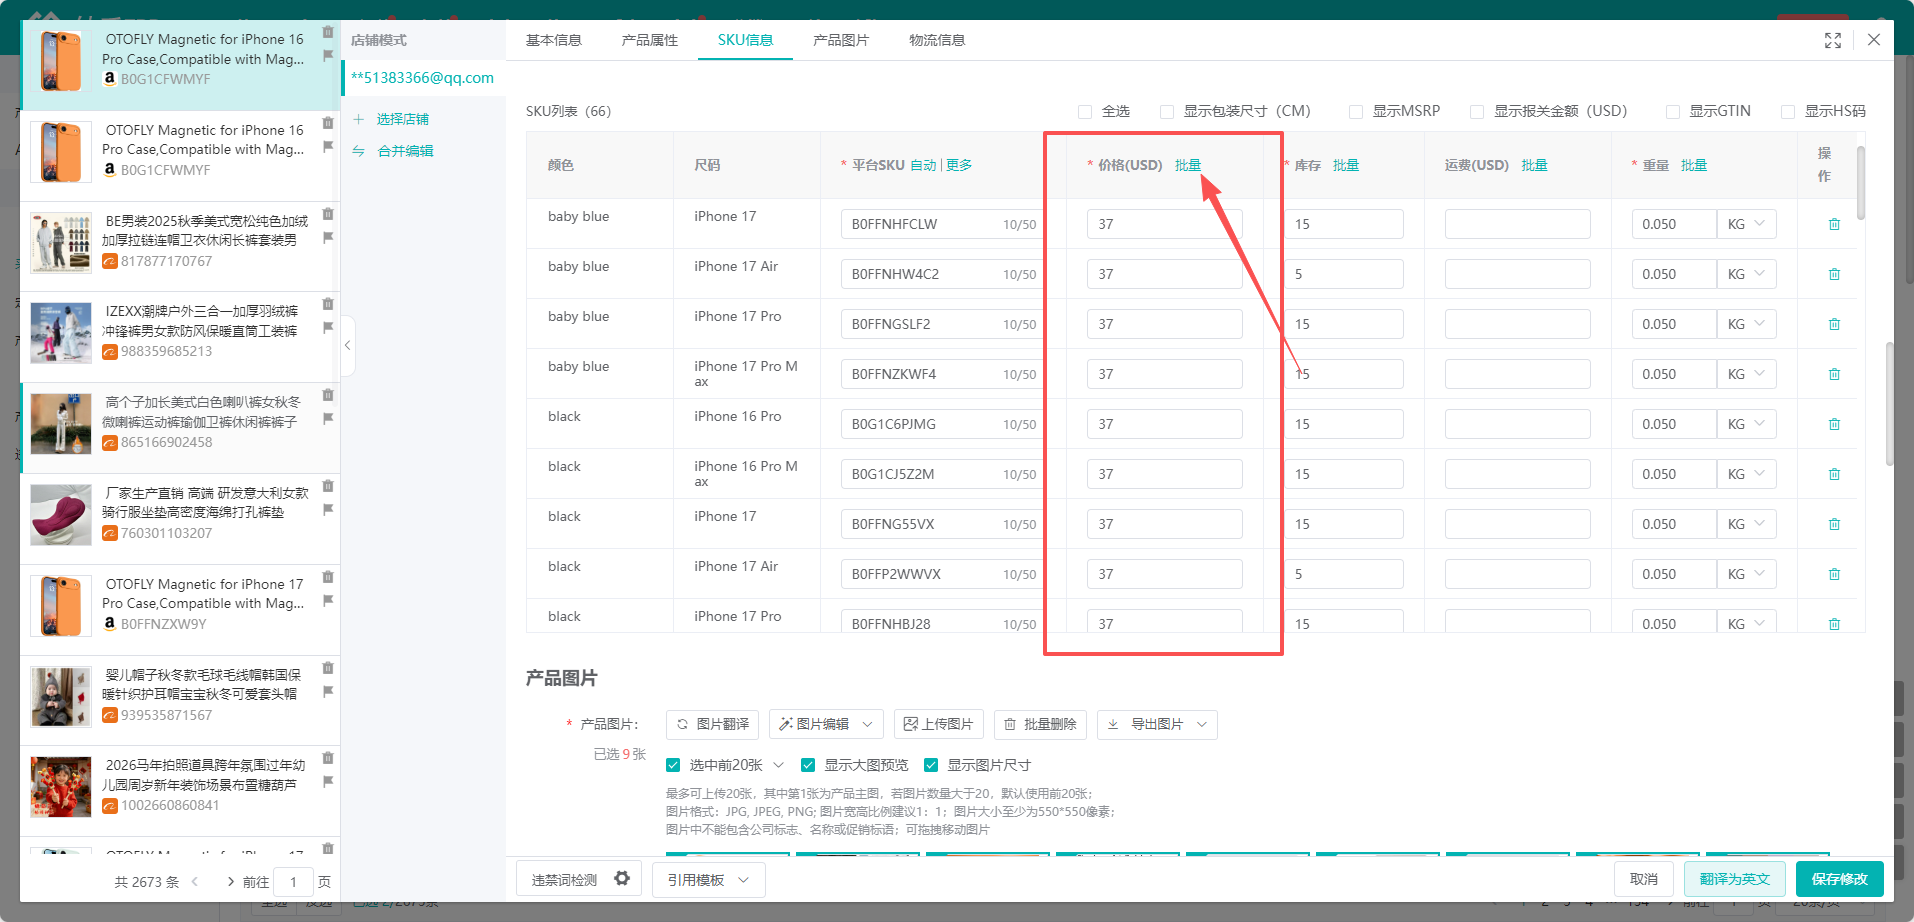Open settings gear beside 违禁词检测
Screen dimensions: 1914x922
[622, 878]
